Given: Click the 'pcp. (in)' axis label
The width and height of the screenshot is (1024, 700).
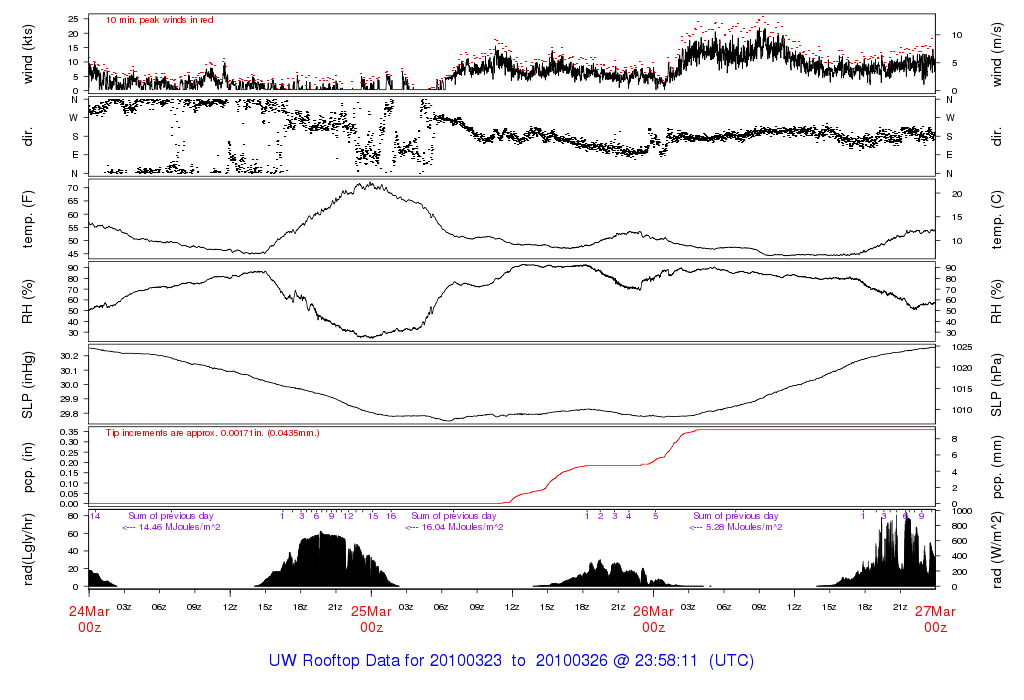Looking at the screenshot, I should click(27, 468).
